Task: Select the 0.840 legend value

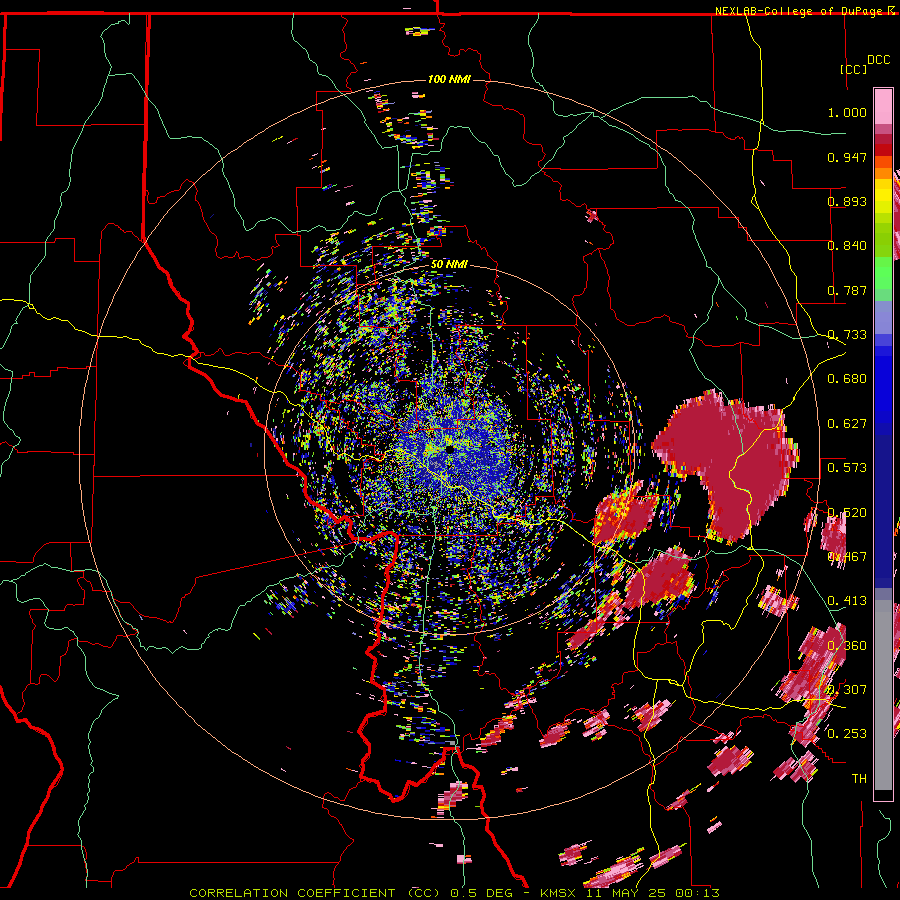Action: pyautogui.click(x=847, y=246)
